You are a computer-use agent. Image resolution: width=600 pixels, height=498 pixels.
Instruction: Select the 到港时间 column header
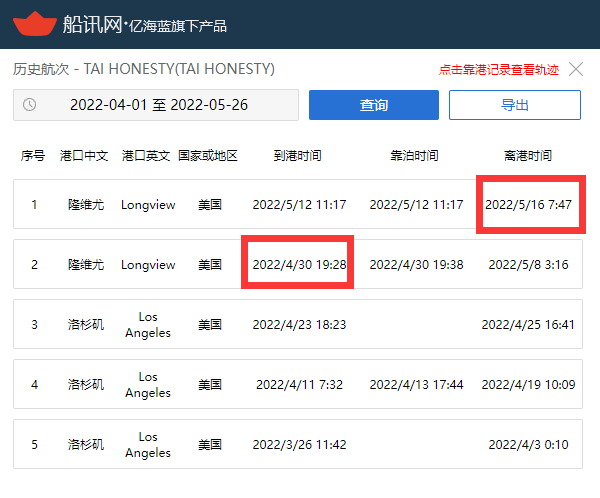click(x=297, y=156)
